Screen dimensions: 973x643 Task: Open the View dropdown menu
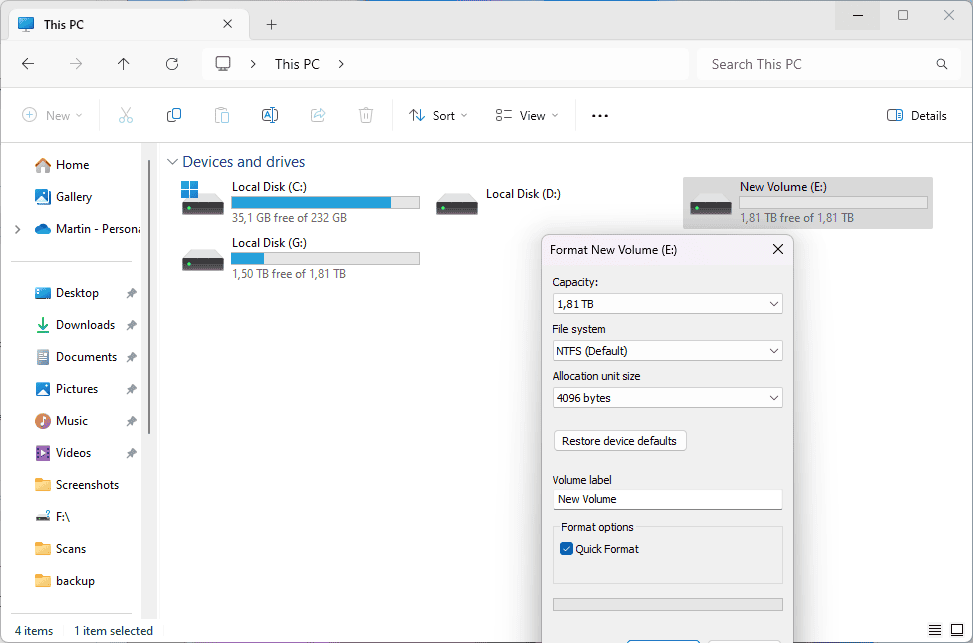tap(527, 115)
